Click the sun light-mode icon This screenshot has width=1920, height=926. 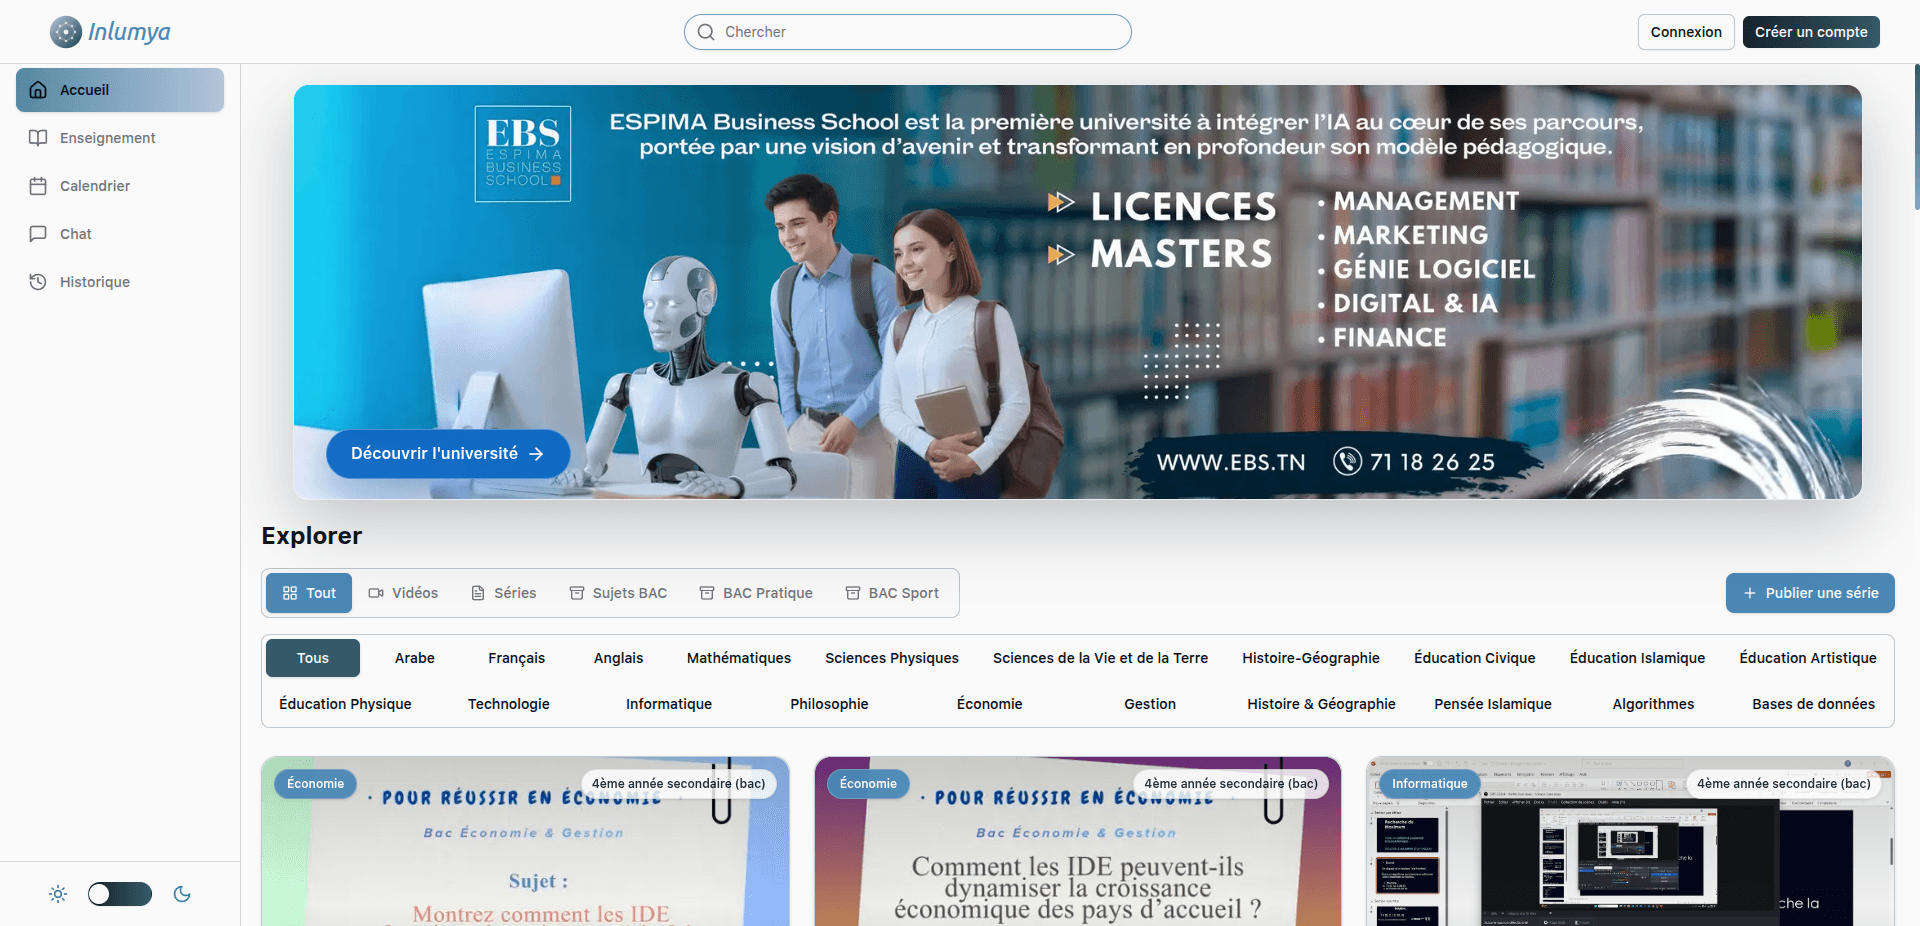58,894
